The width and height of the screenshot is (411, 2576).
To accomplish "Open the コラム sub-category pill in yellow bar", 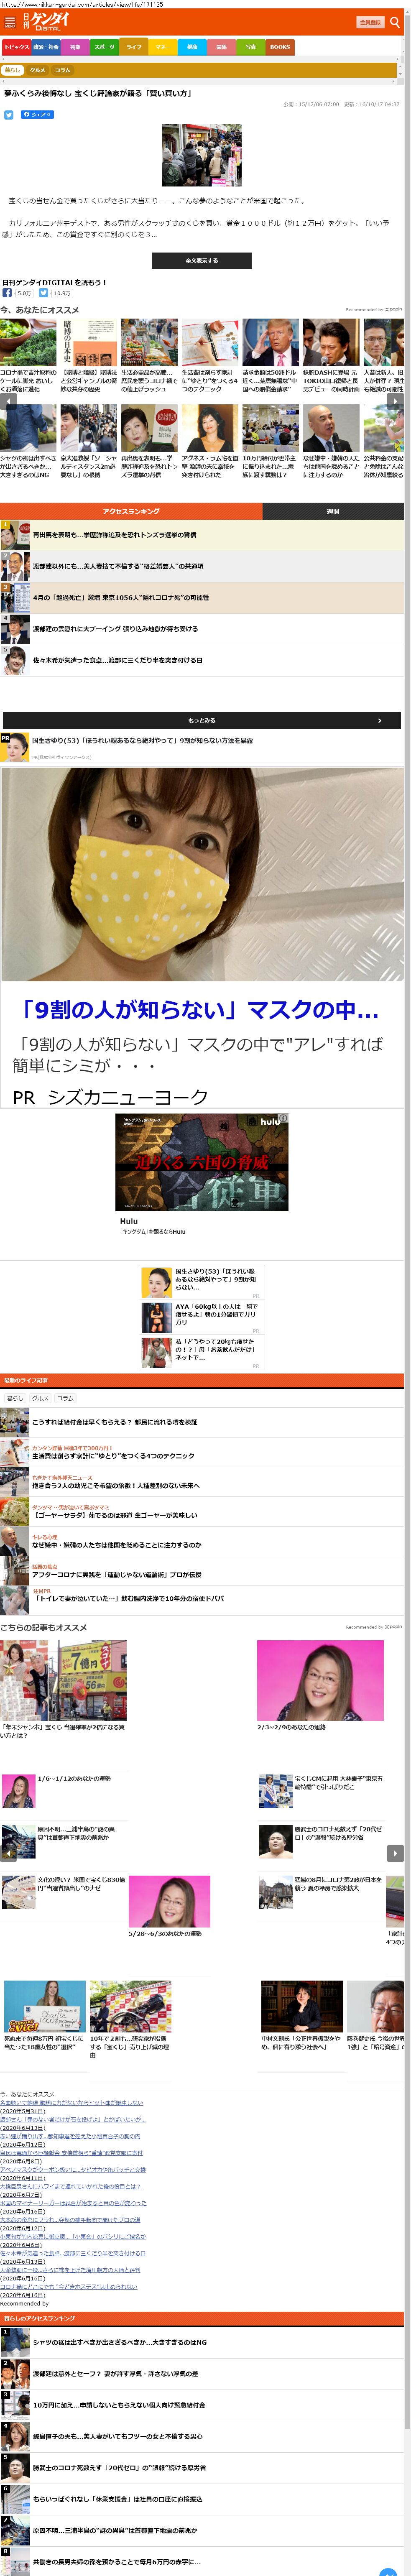I will pyautogui.click(x=63, y=70).
